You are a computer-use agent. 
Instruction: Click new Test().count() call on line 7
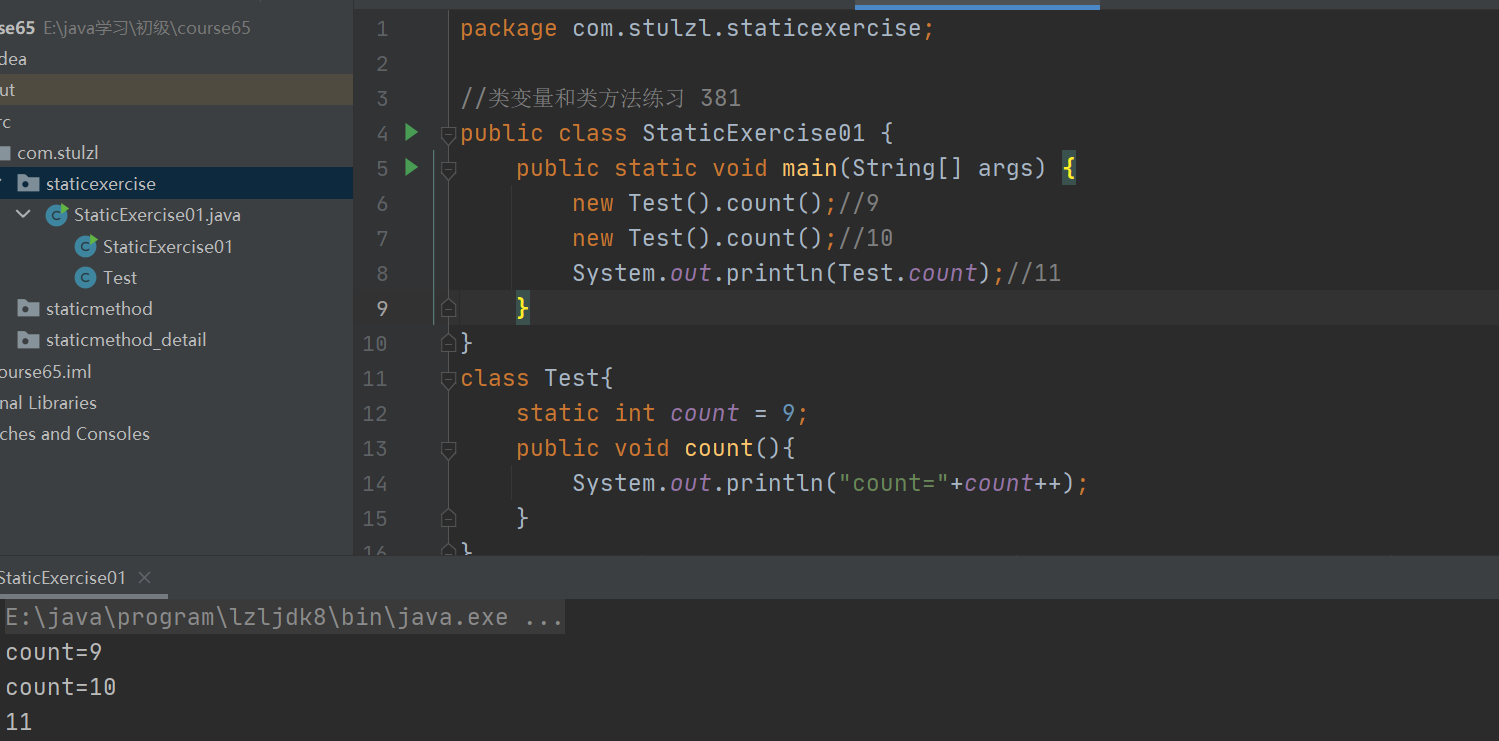704,238
